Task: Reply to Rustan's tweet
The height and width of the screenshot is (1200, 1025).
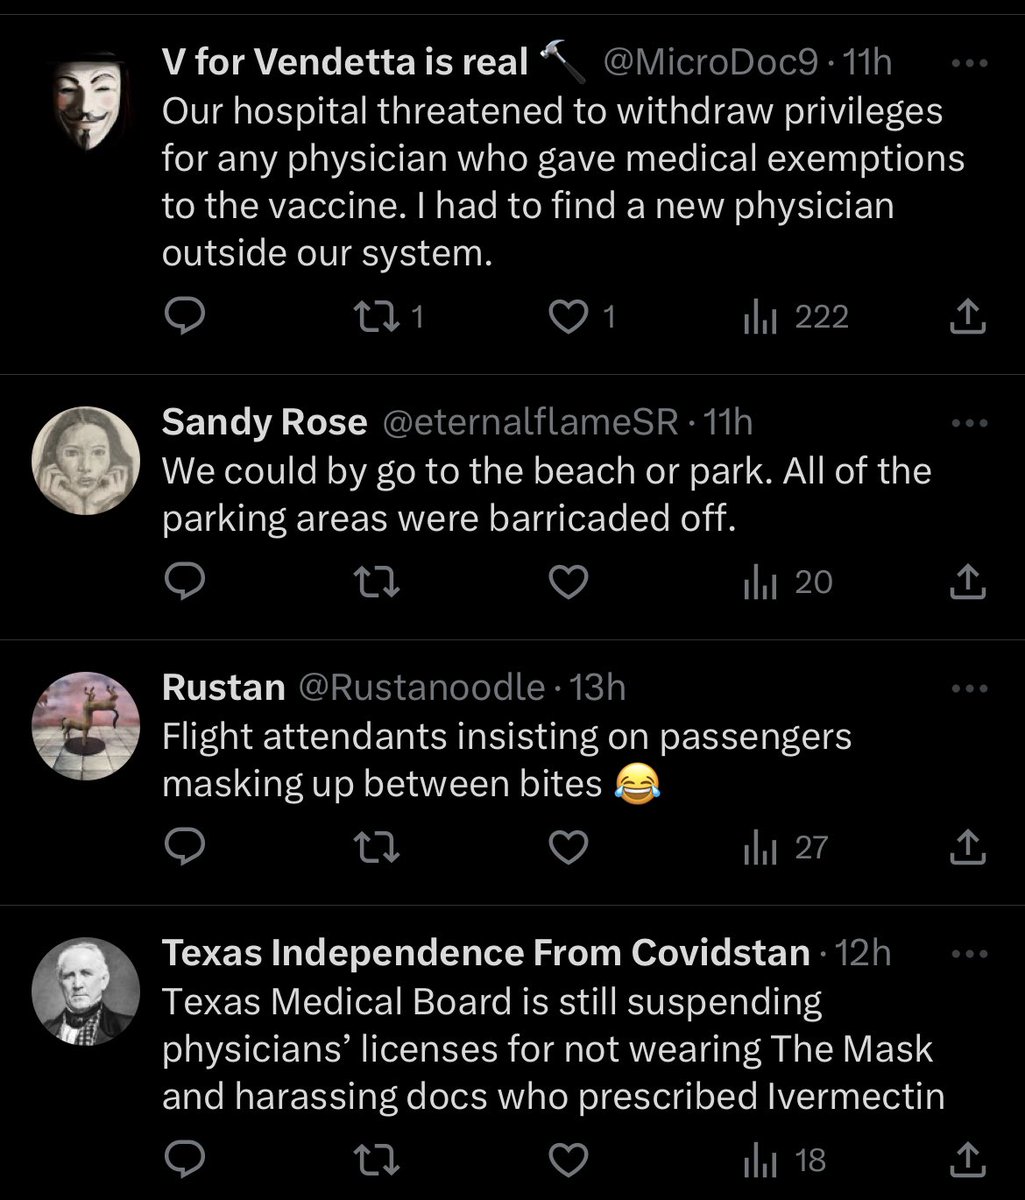Action: click(x=184, y=848)
